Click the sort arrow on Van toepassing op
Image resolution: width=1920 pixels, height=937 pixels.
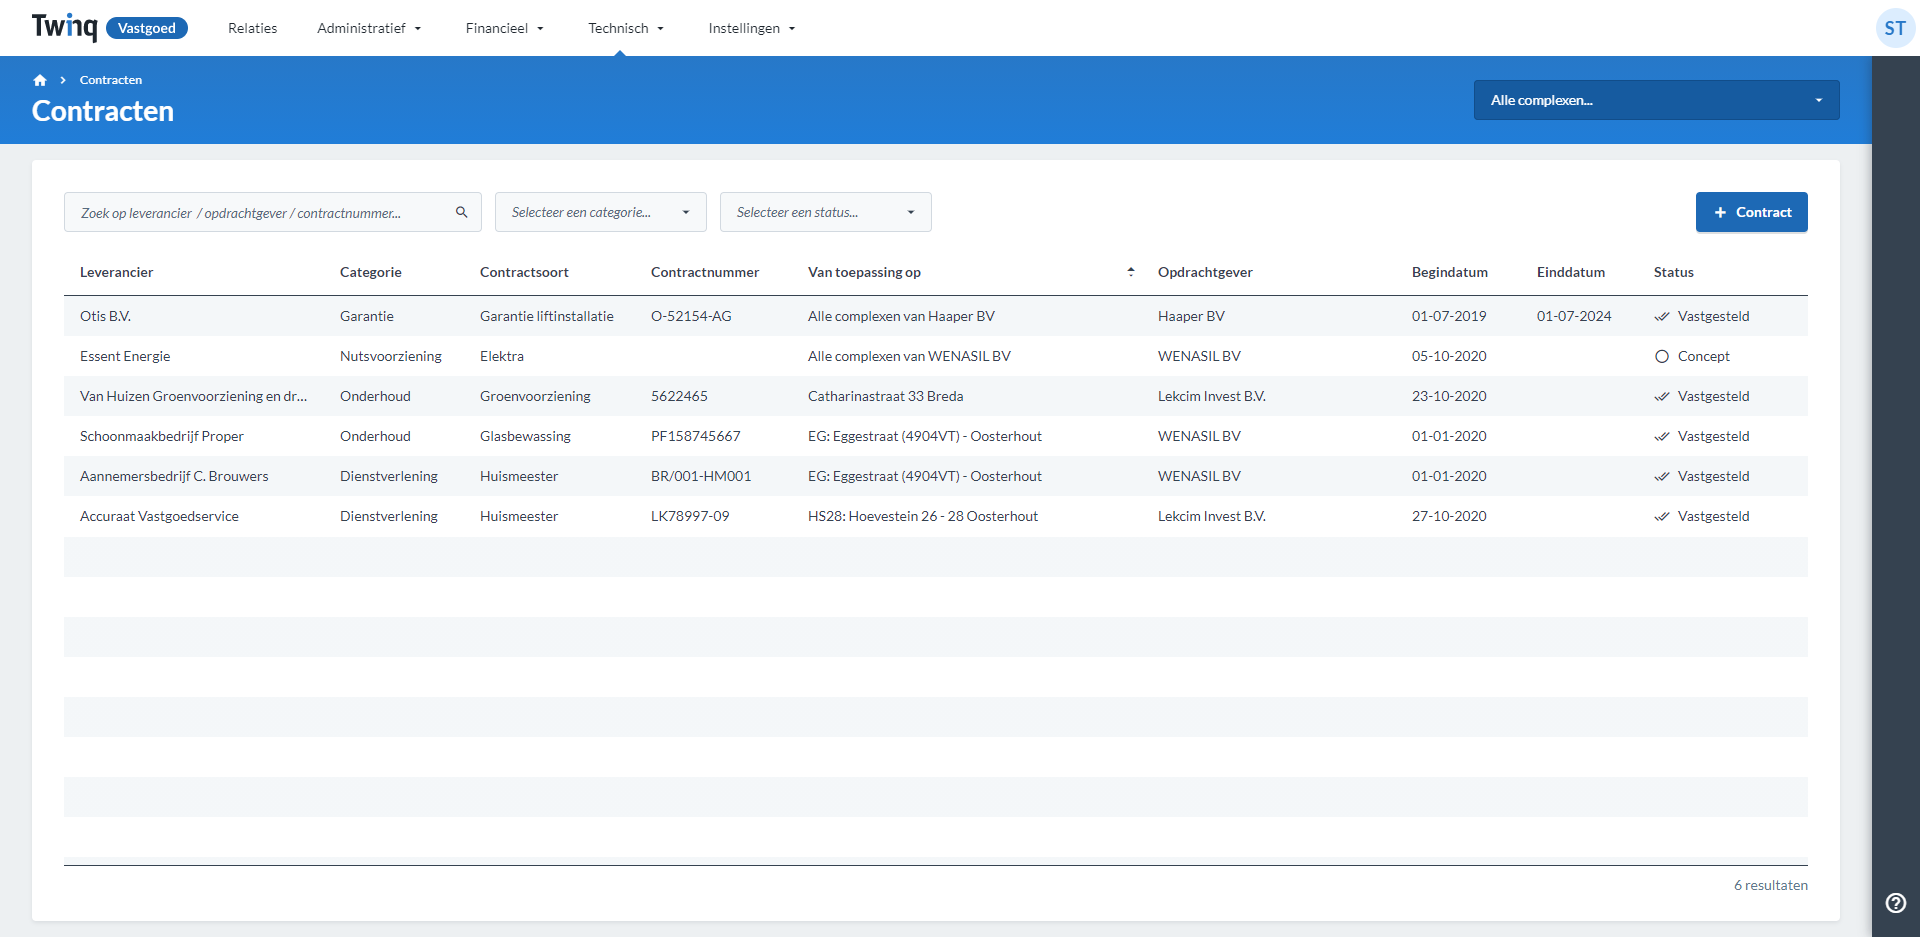point(1130,271)
